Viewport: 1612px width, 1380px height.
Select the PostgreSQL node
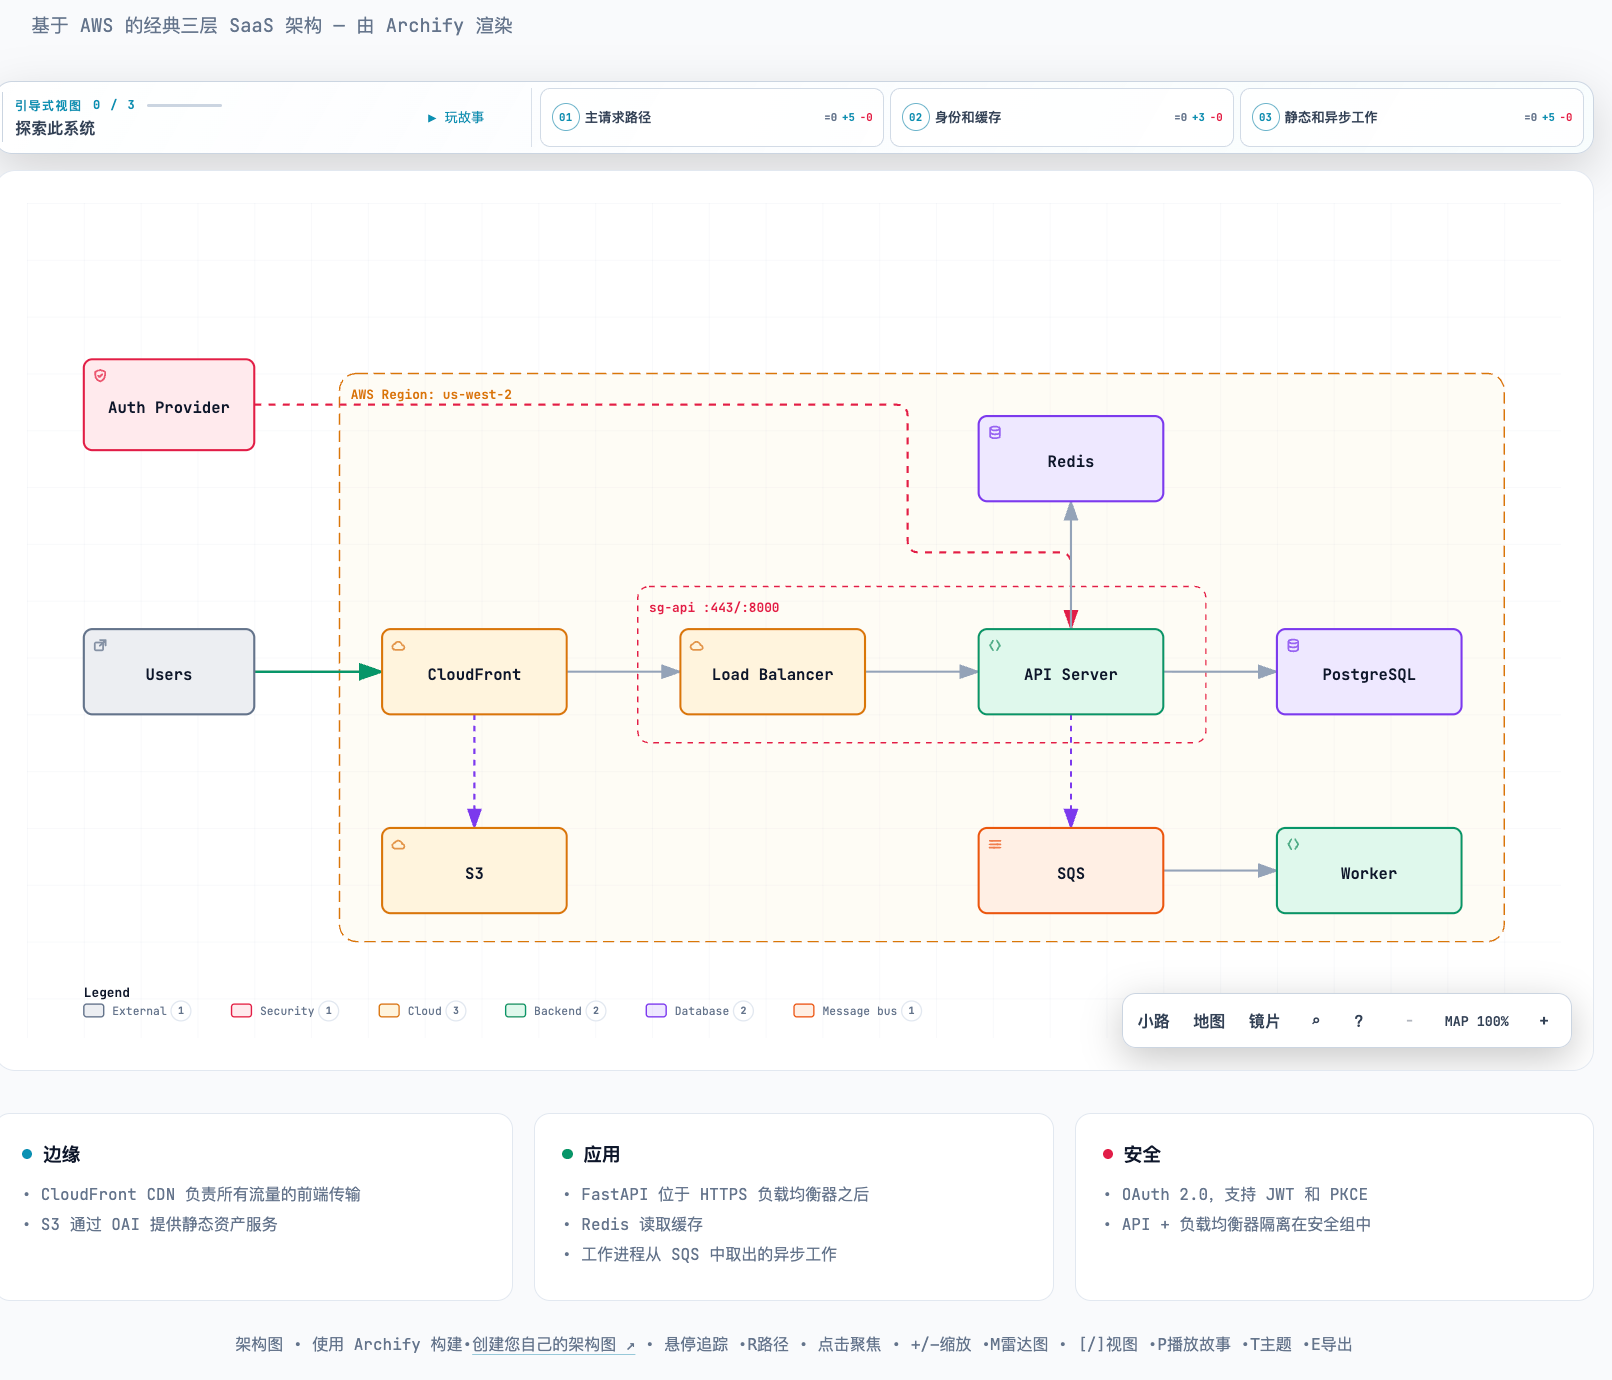click(1369, 672)
